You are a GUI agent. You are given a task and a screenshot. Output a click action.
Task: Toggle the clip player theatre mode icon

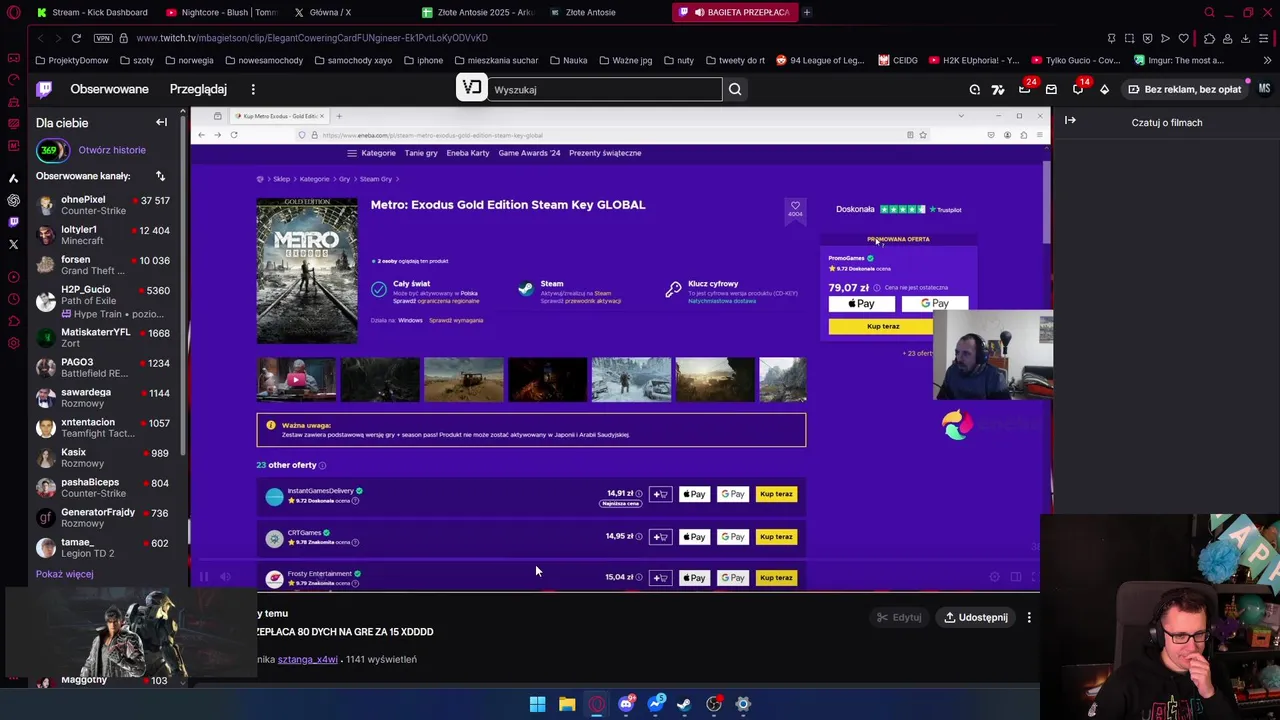1015,577
